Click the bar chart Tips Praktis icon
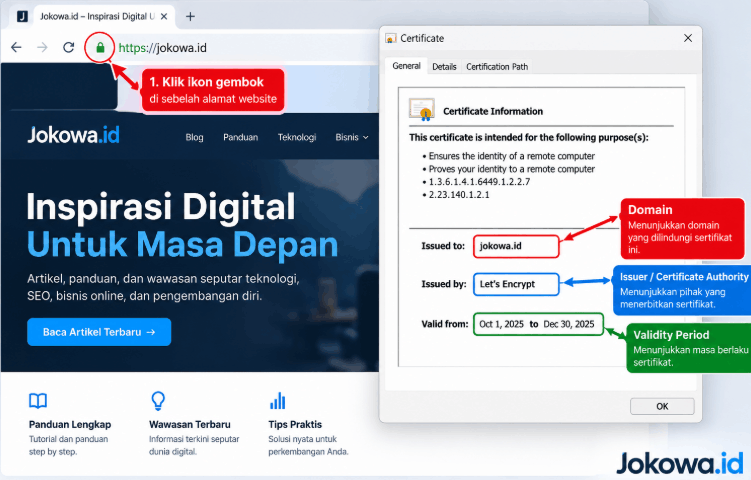 (277, 401)
